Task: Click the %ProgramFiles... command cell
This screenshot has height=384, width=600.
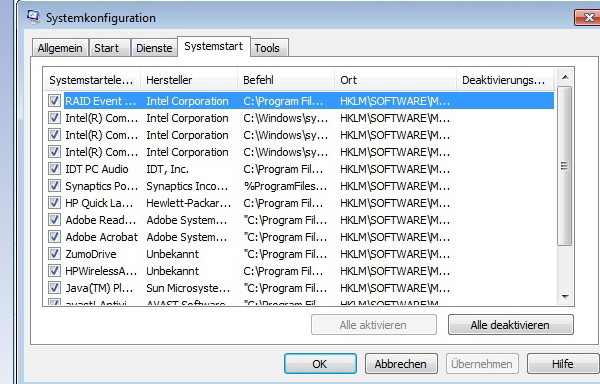Action: click(285, 186)
